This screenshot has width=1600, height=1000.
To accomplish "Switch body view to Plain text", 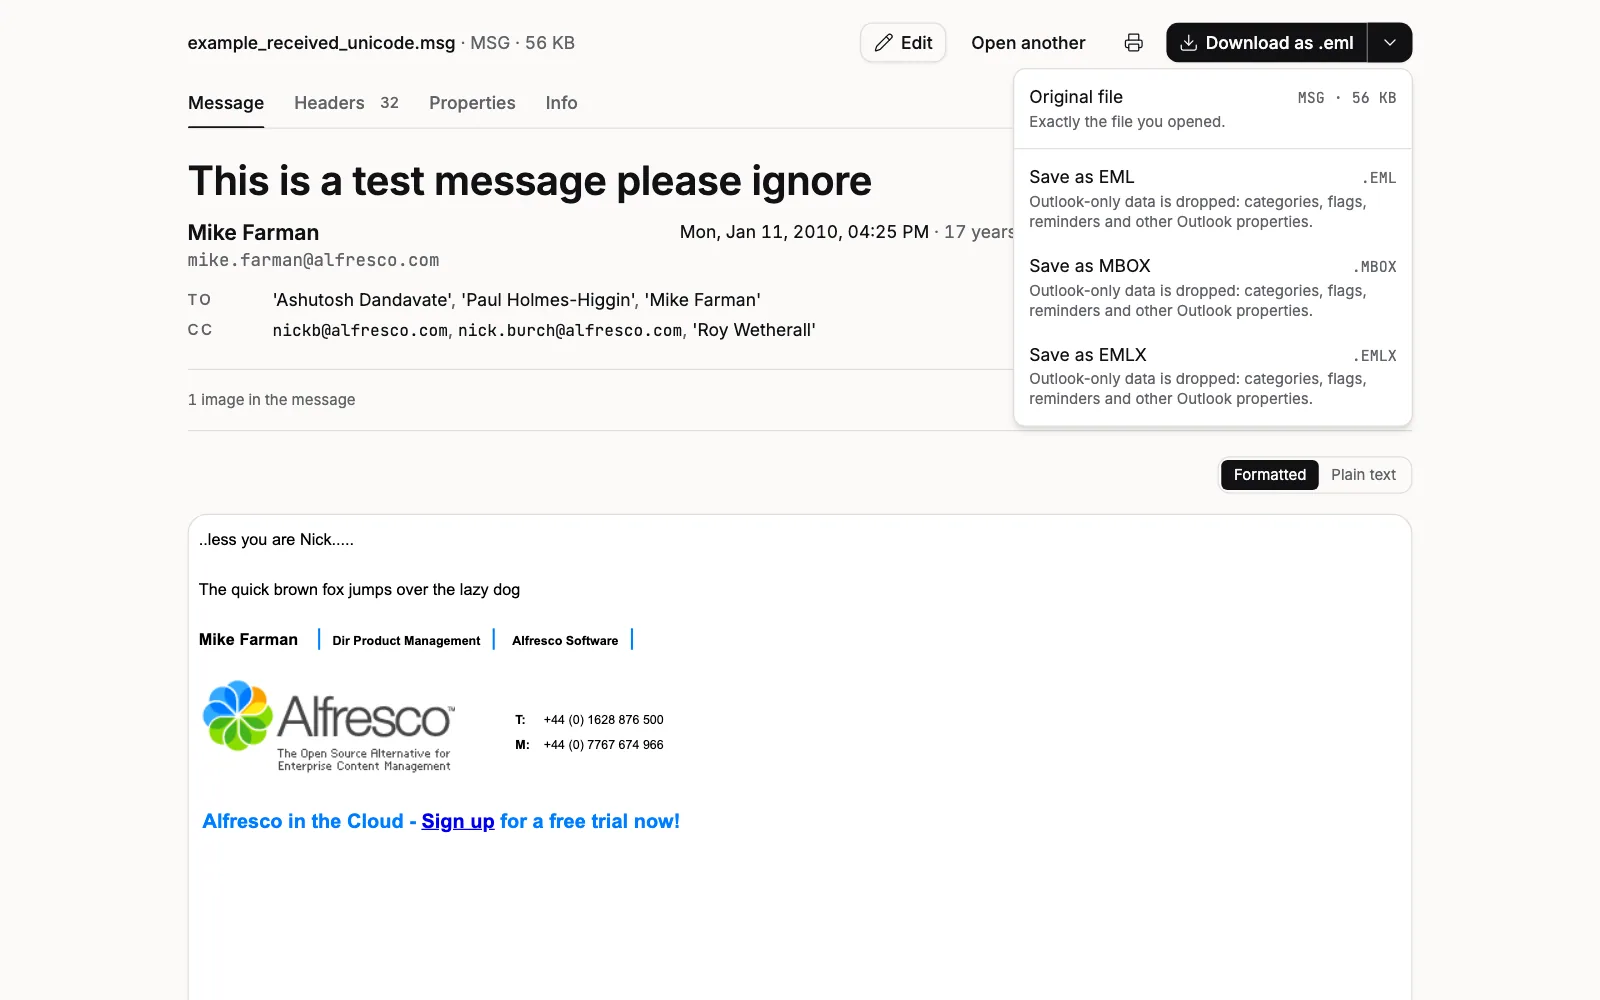I will (1363, 475).
